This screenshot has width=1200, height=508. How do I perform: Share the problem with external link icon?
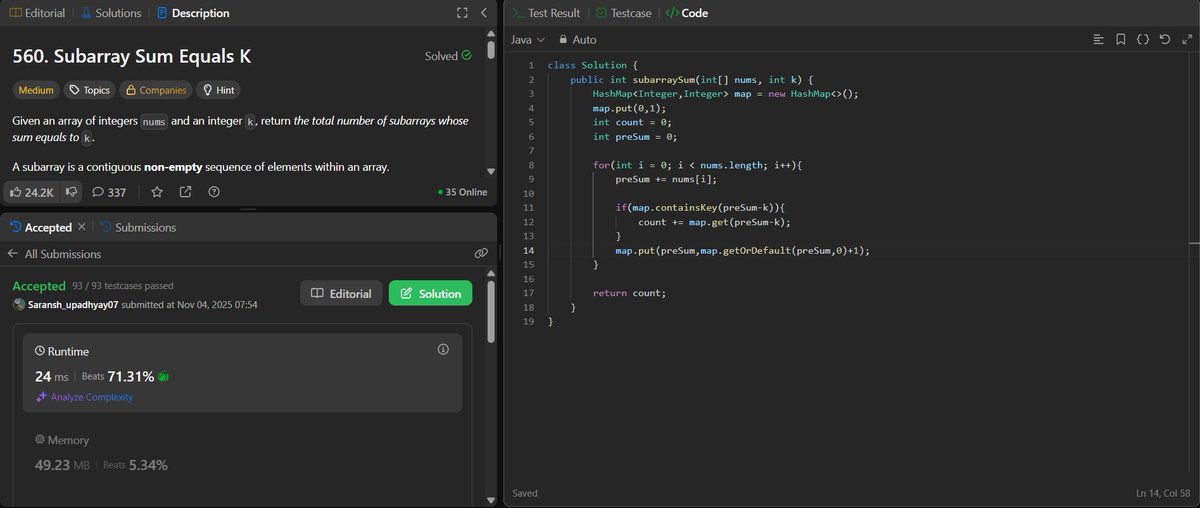185,192
